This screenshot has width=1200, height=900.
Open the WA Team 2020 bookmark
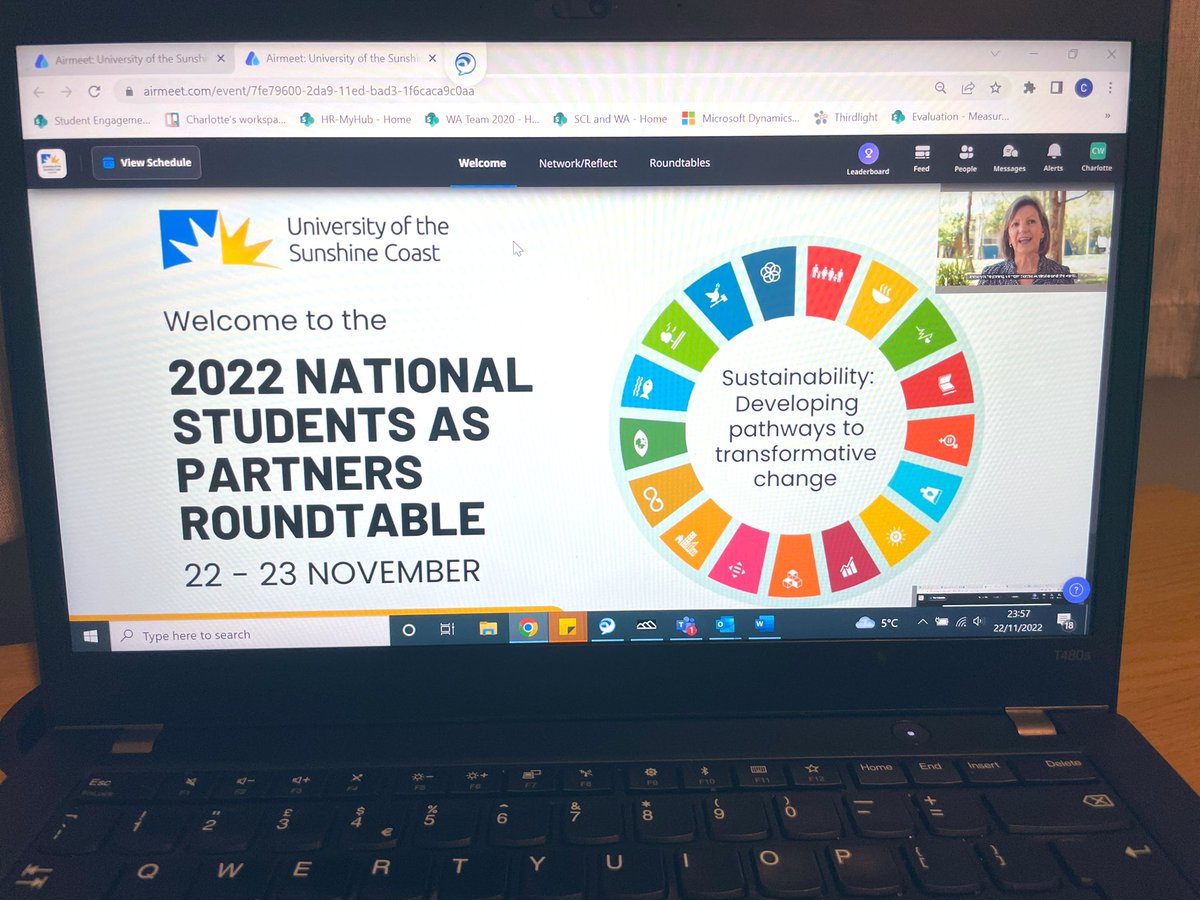point(482,119)
